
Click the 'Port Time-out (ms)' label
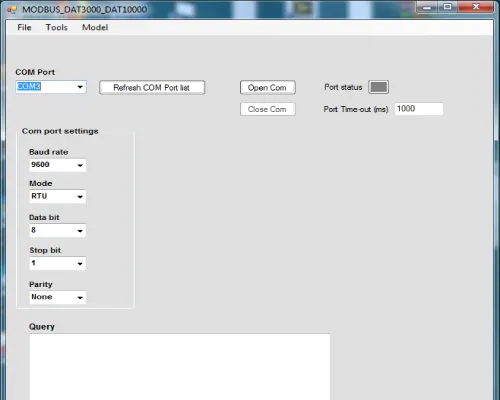pyautogui.click(x=356, y=109)
